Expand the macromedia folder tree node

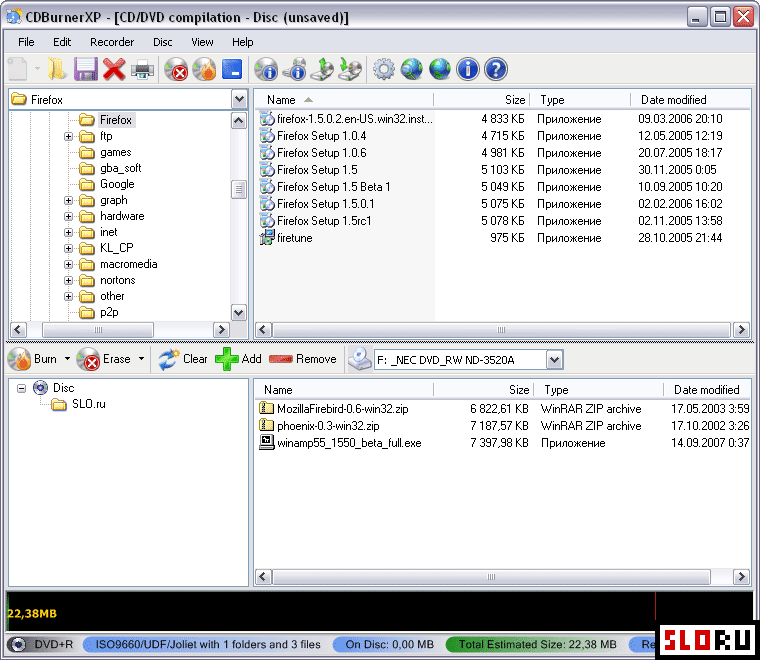point(68,264)
